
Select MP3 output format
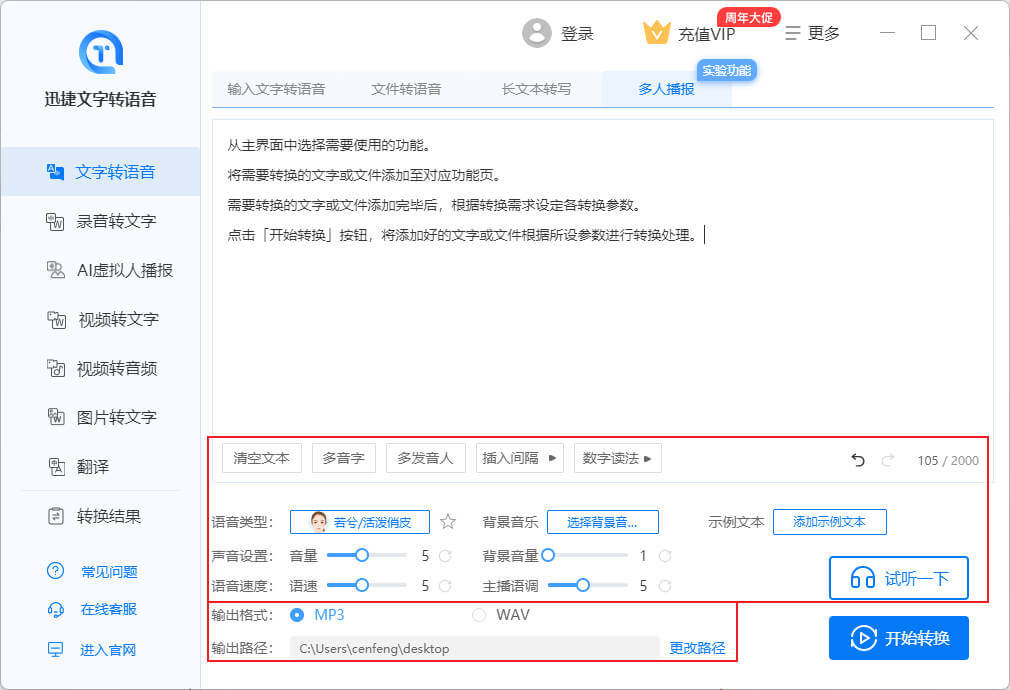297,614
